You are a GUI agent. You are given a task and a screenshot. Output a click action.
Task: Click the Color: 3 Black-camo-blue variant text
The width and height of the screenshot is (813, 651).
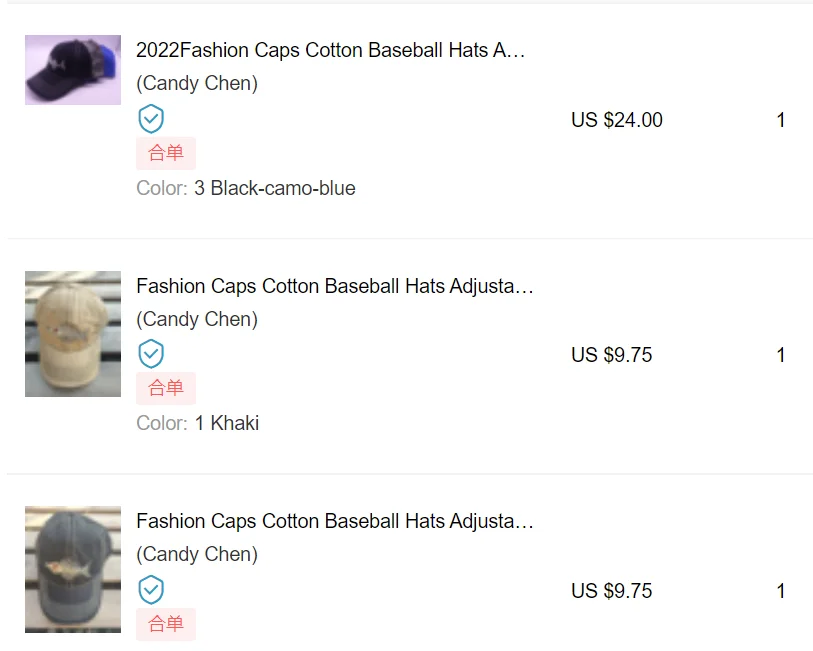246,188
